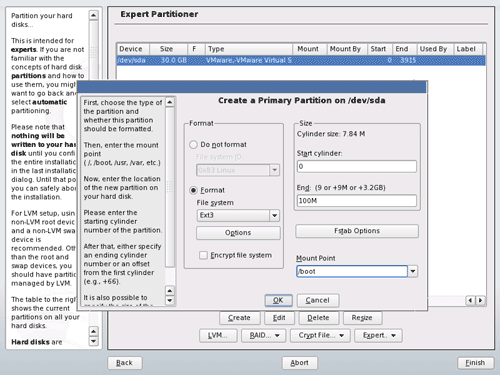This screenshot has height=375, width=500.
Task: Click the Mount By column header
Action: click(347, 49)
